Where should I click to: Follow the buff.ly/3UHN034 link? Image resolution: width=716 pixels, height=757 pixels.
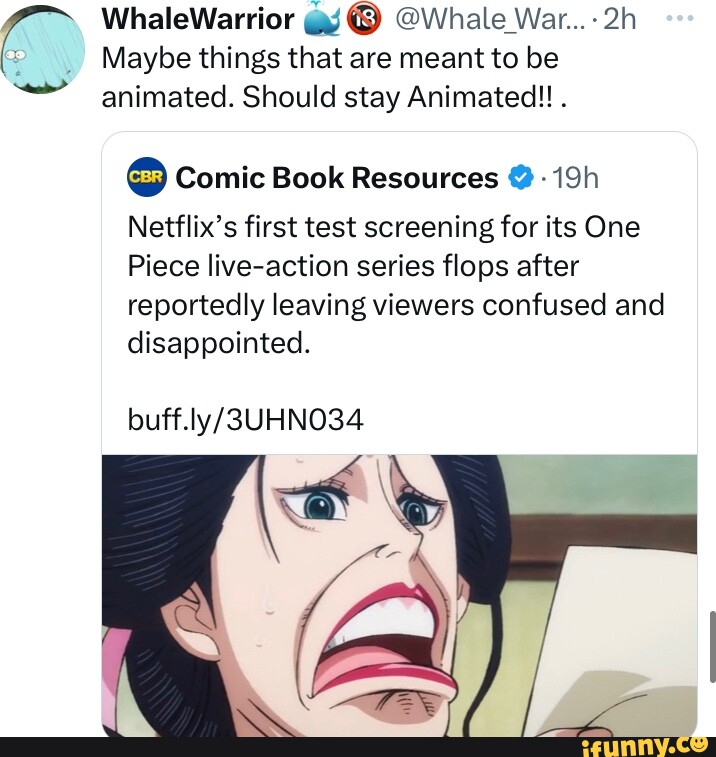click(247, 418)
